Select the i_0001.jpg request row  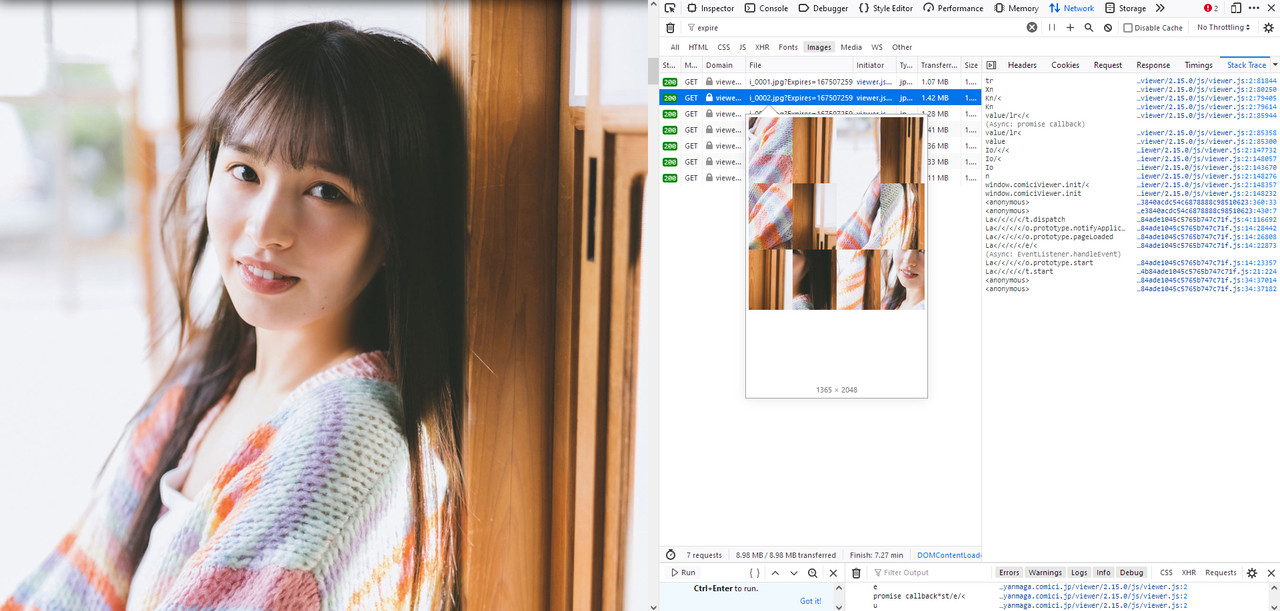(820, 82)
